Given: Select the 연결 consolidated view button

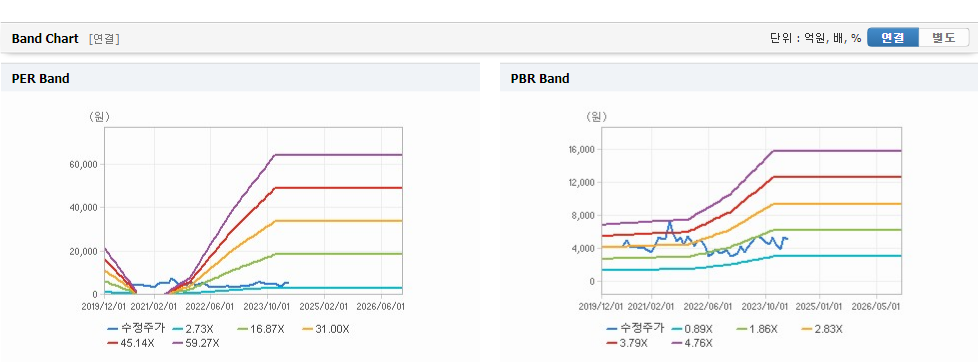Looking at the screenshot, I should coord(893,37).
